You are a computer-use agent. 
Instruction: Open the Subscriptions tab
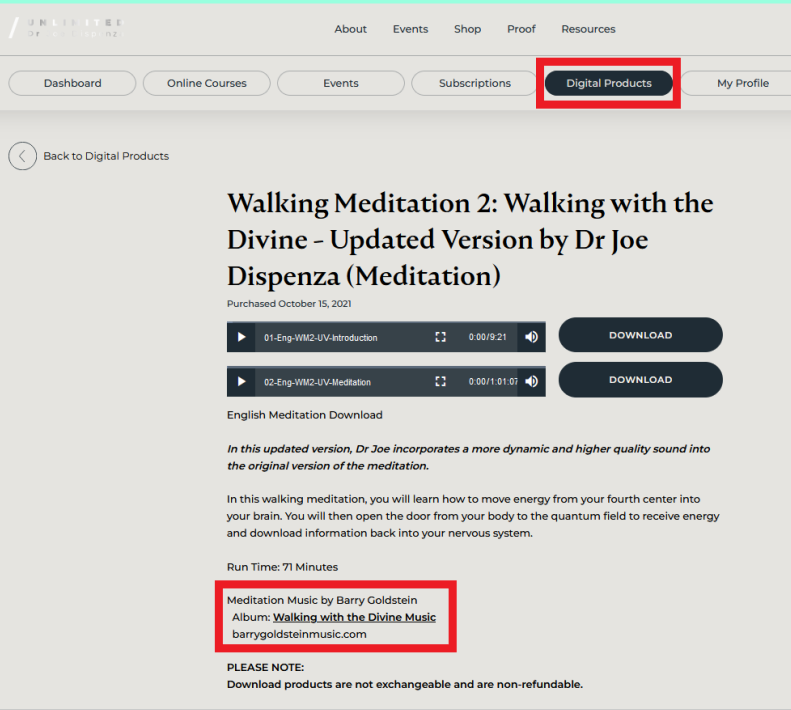pyautogui.click(x=475, y=83)
